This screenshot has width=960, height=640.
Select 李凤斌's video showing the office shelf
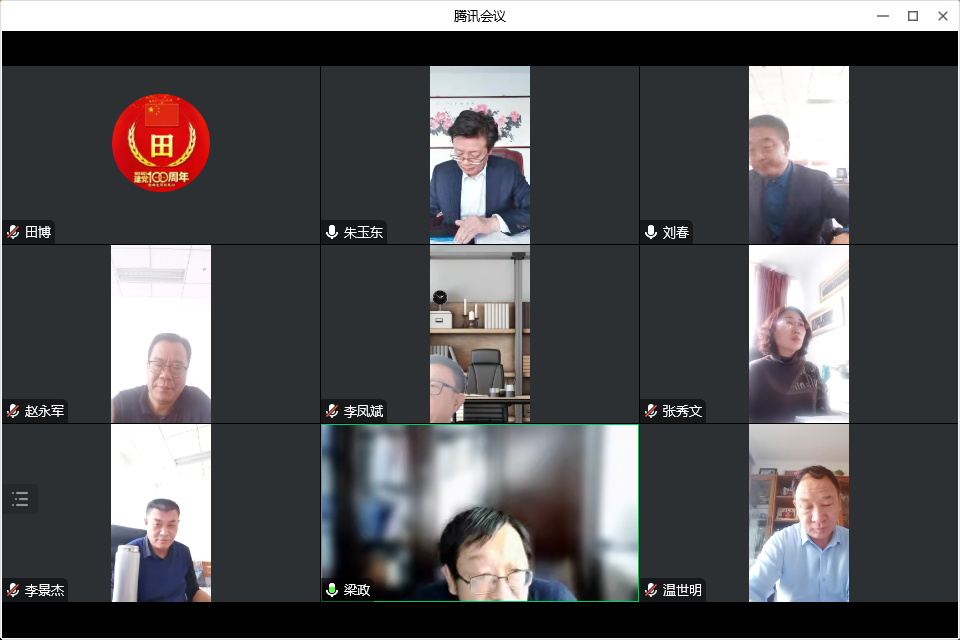tap(480, 333)
